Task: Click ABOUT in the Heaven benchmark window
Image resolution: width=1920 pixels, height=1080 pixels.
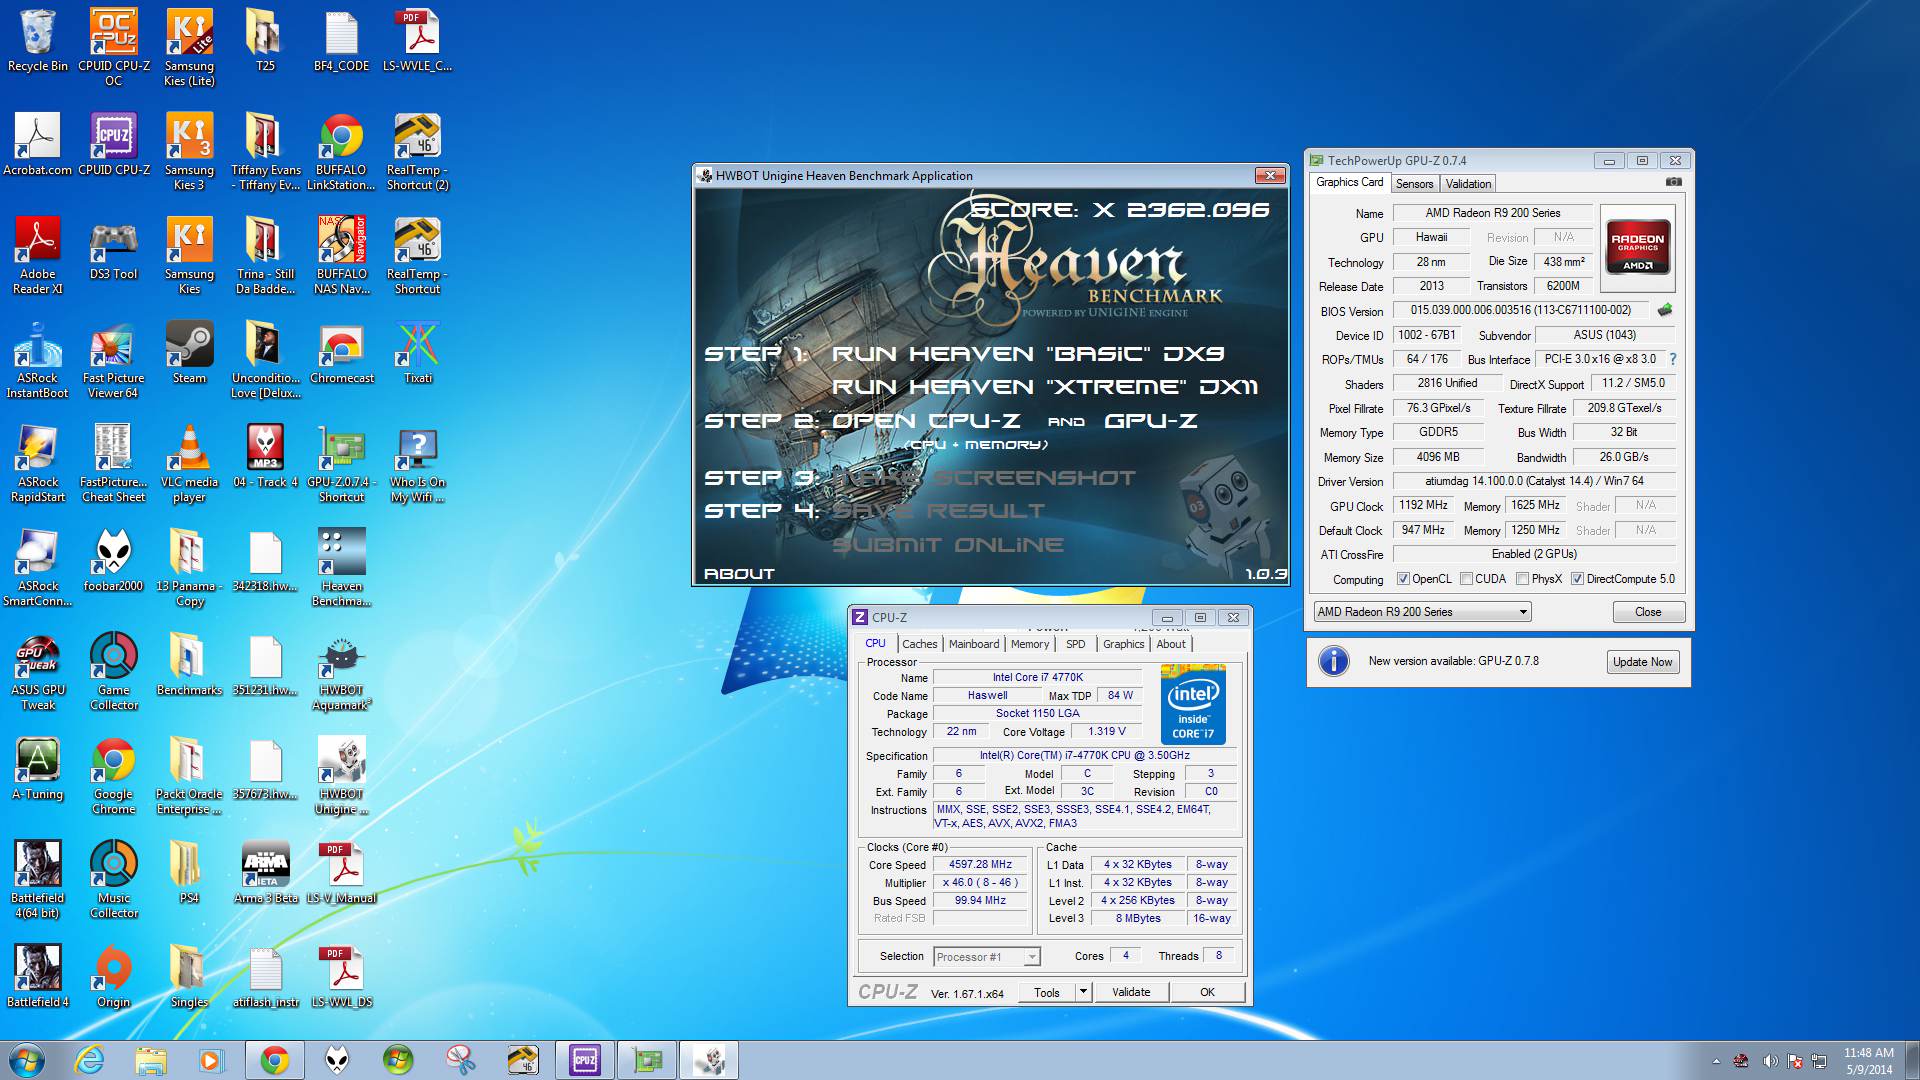Action: pyautogui.click(x=739, y=574)
